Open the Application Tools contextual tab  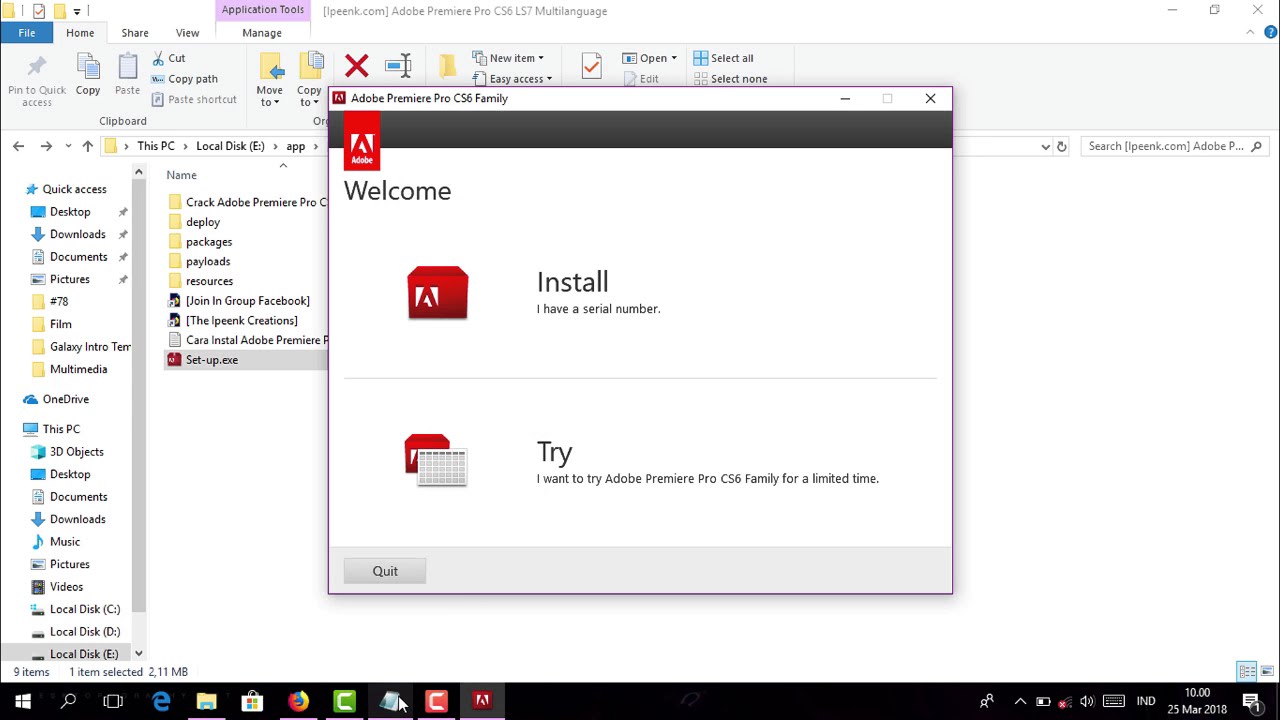click(263, 10)
